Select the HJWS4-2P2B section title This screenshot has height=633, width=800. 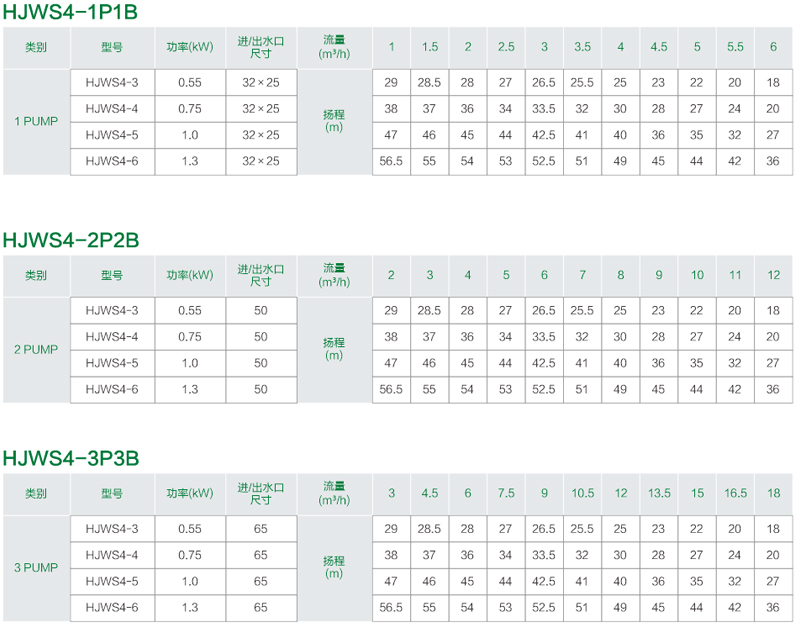pyautogui.click(x=71, y=240)
